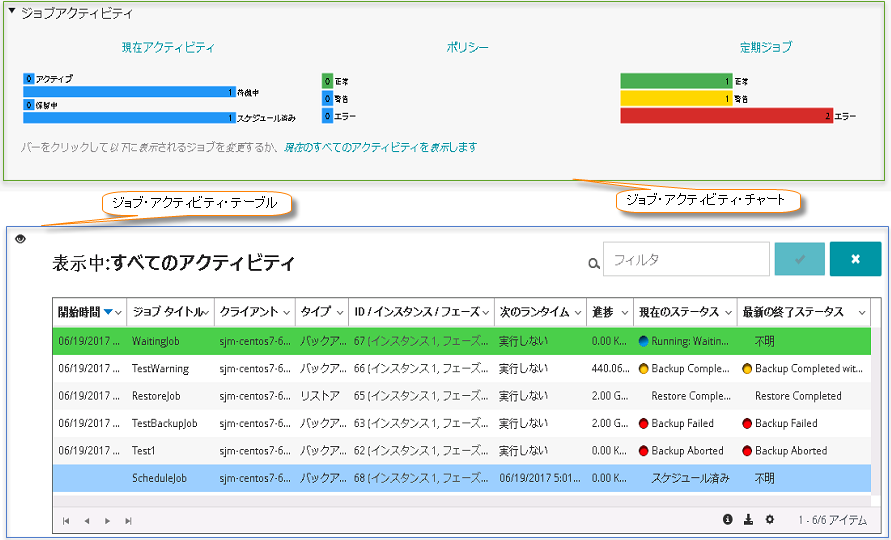The image size is (891, 540).
Task: Select the Test1 job title
Action: click(143, 450)
